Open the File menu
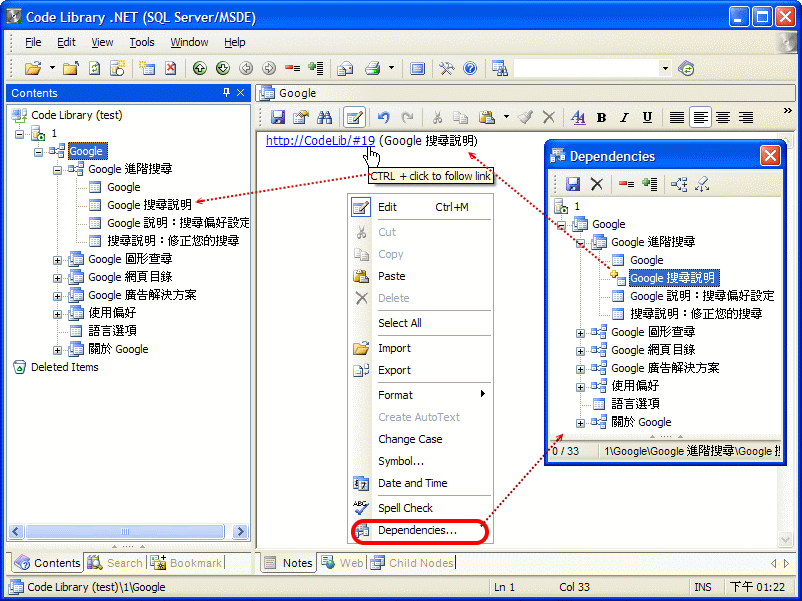Image resolution: width=802 pixels, height=601 pixels. pos(33,42)
